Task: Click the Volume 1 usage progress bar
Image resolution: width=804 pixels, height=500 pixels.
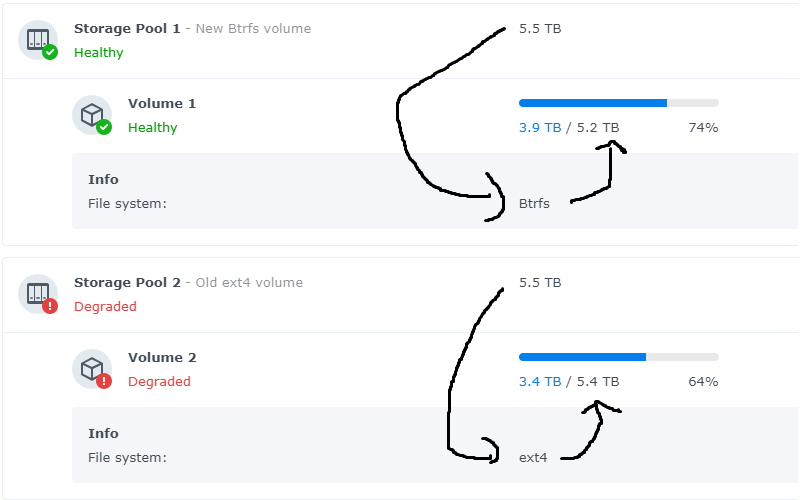Action: 619,103
